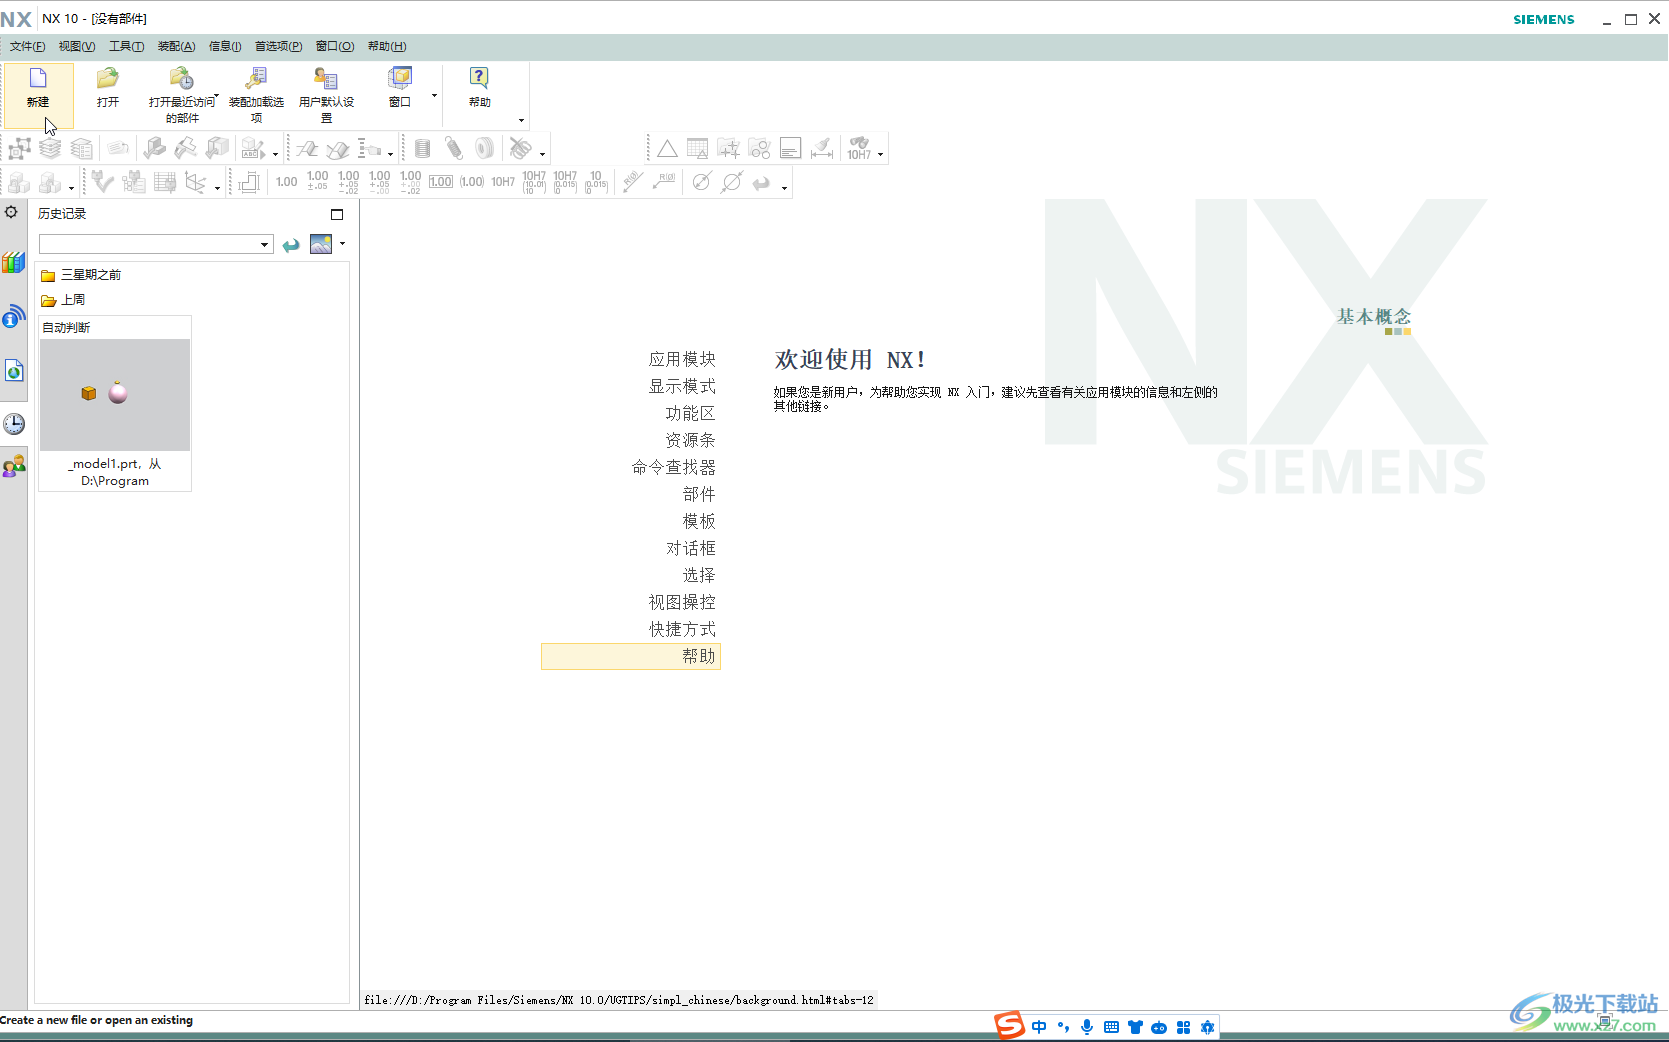
Task: Open resource bar options gear icon
Action: 12,212
